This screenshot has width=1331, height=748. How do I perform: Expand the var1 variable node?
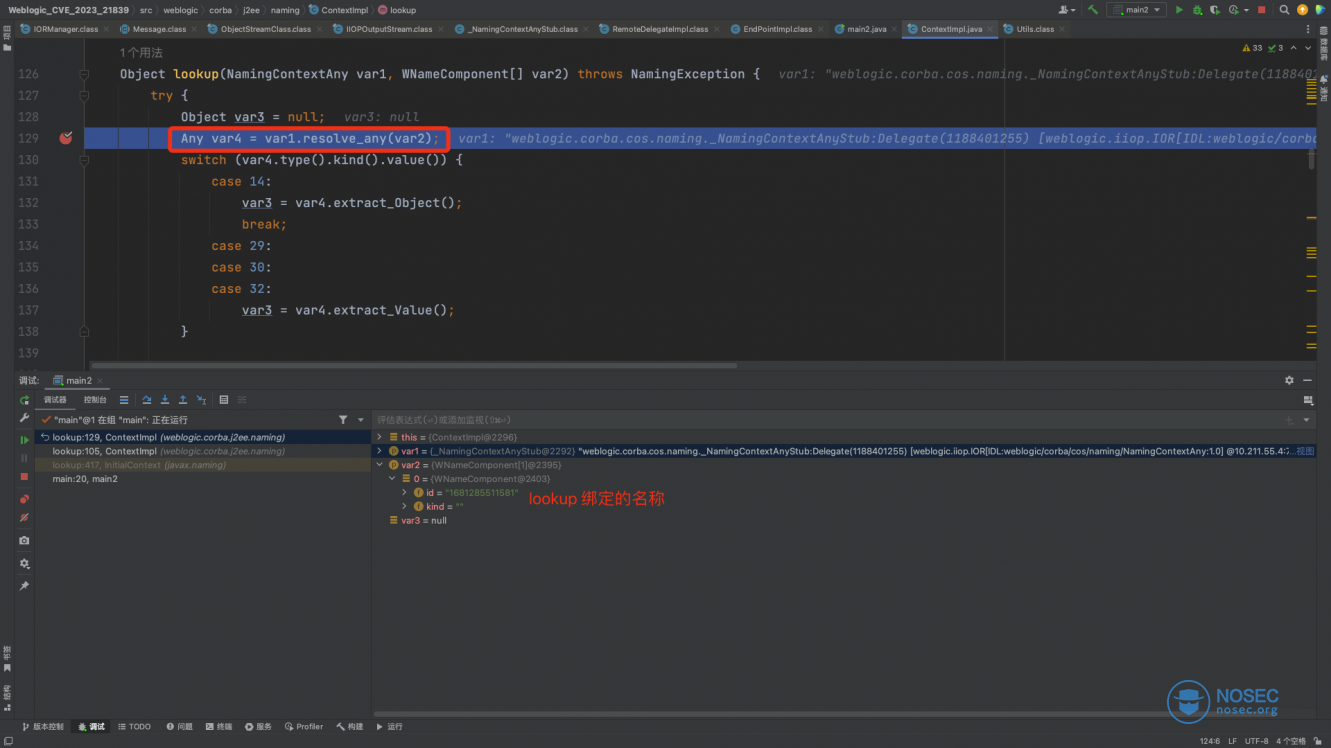click(x=379, y=451)
